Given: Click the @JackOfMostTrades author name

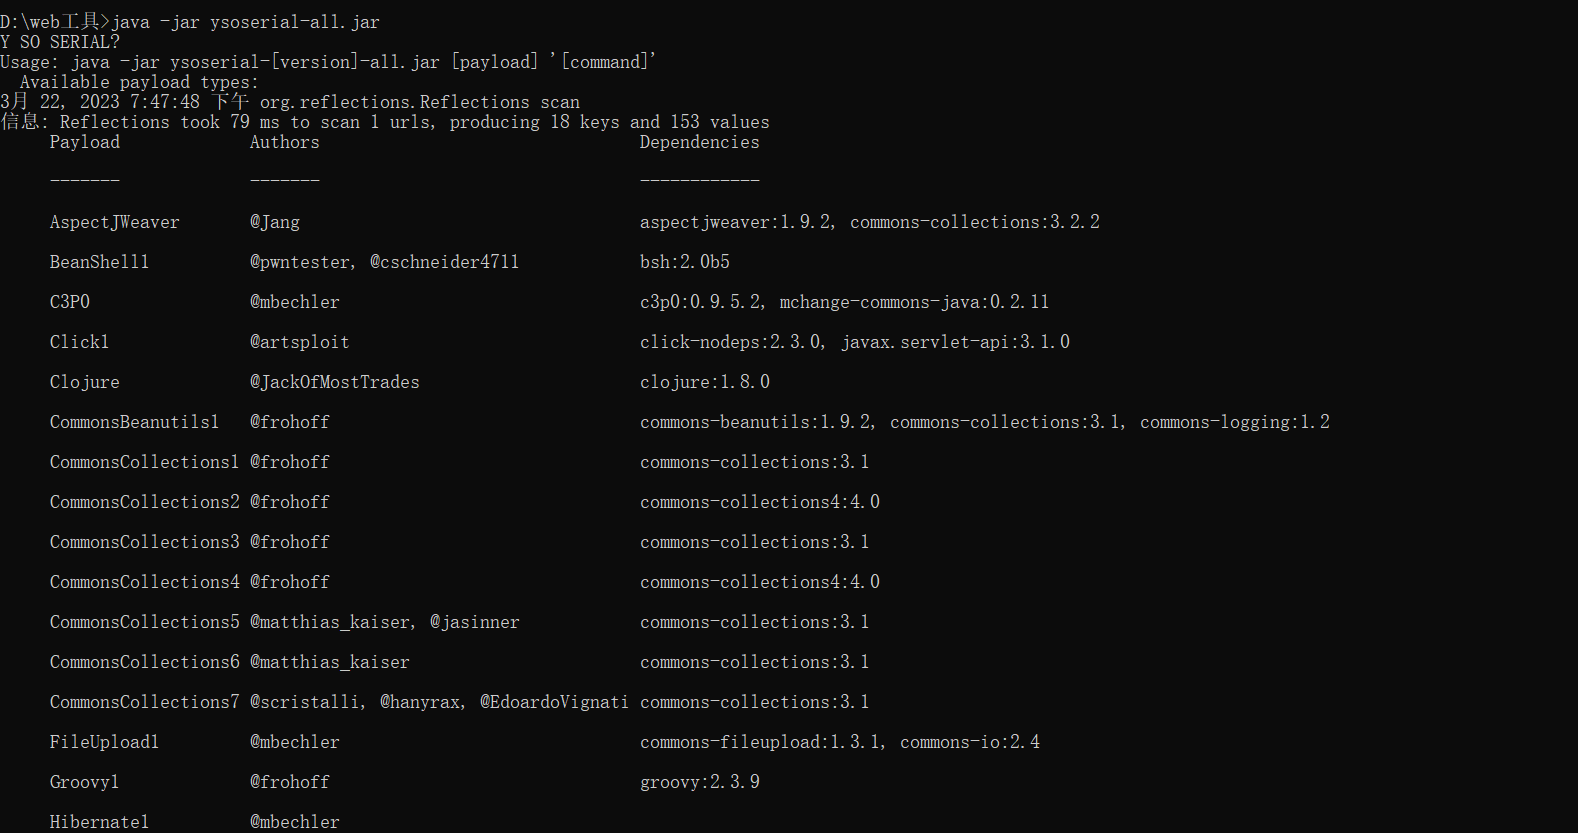Looking at the screenshot, I should click(334, 382).
